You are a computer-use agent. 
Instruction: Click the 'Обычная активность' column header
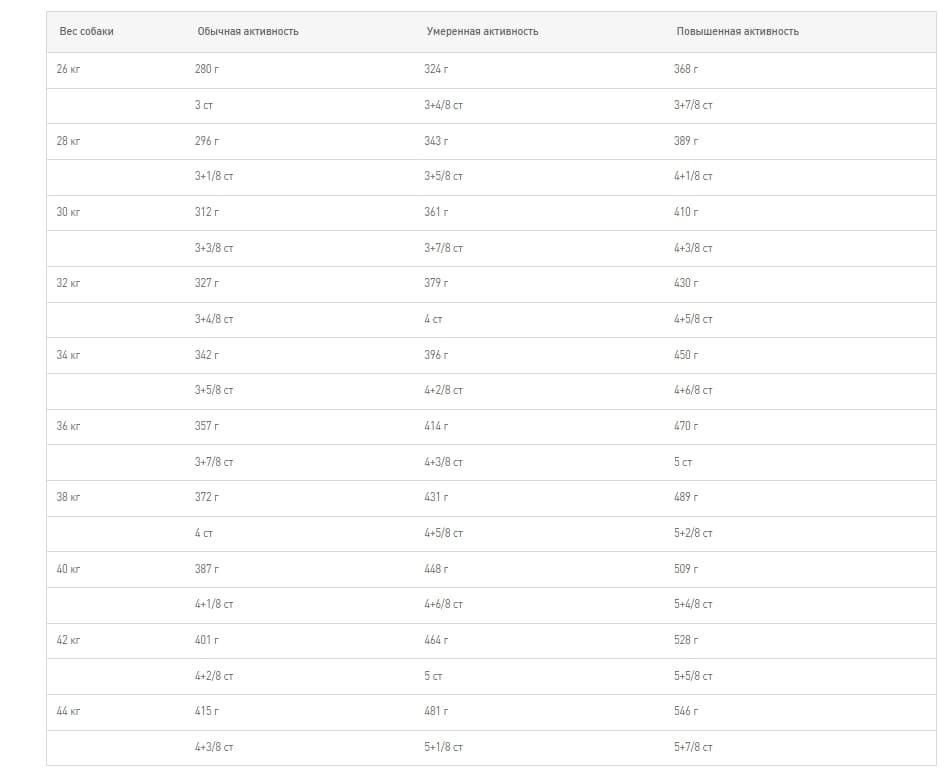tap(248, 32)
